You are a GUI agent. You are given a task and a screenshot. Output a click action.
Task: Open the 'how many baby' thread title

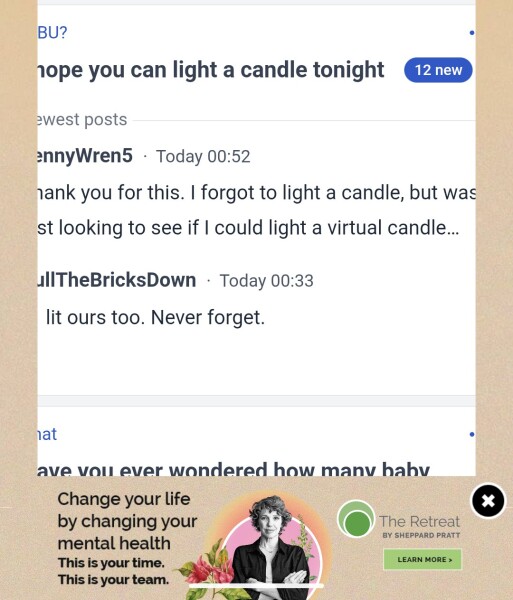[233, 470]
